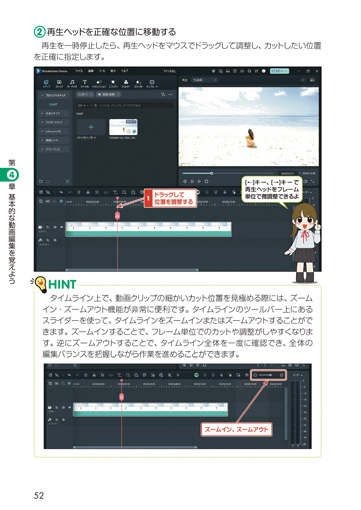Hide the video track using its eye icon
Screen dimensions: 361x510
[55, 227]
